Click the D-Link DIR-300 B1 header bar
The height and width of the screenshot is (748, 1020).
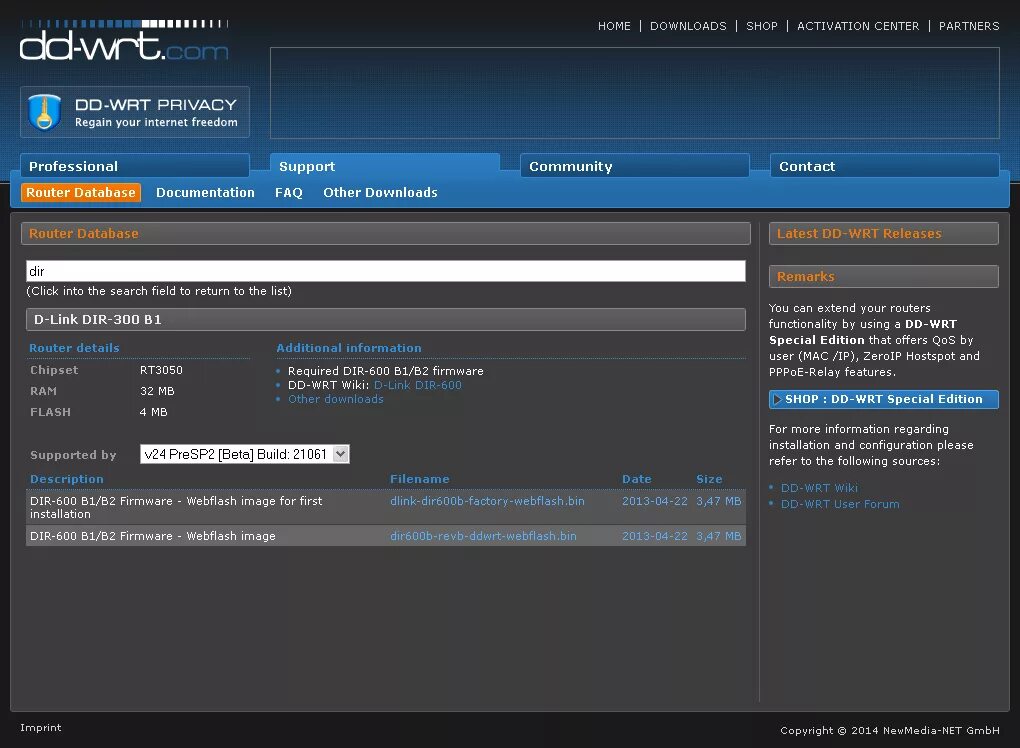(386, 319)
